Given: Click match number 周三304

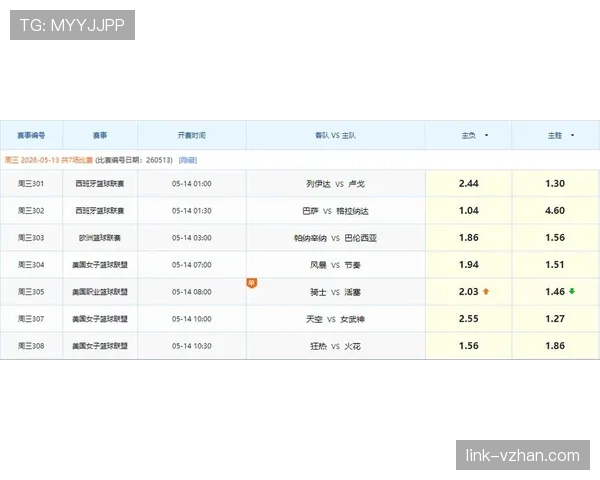Looking at the screenshot, I should [x=31, y=265].
